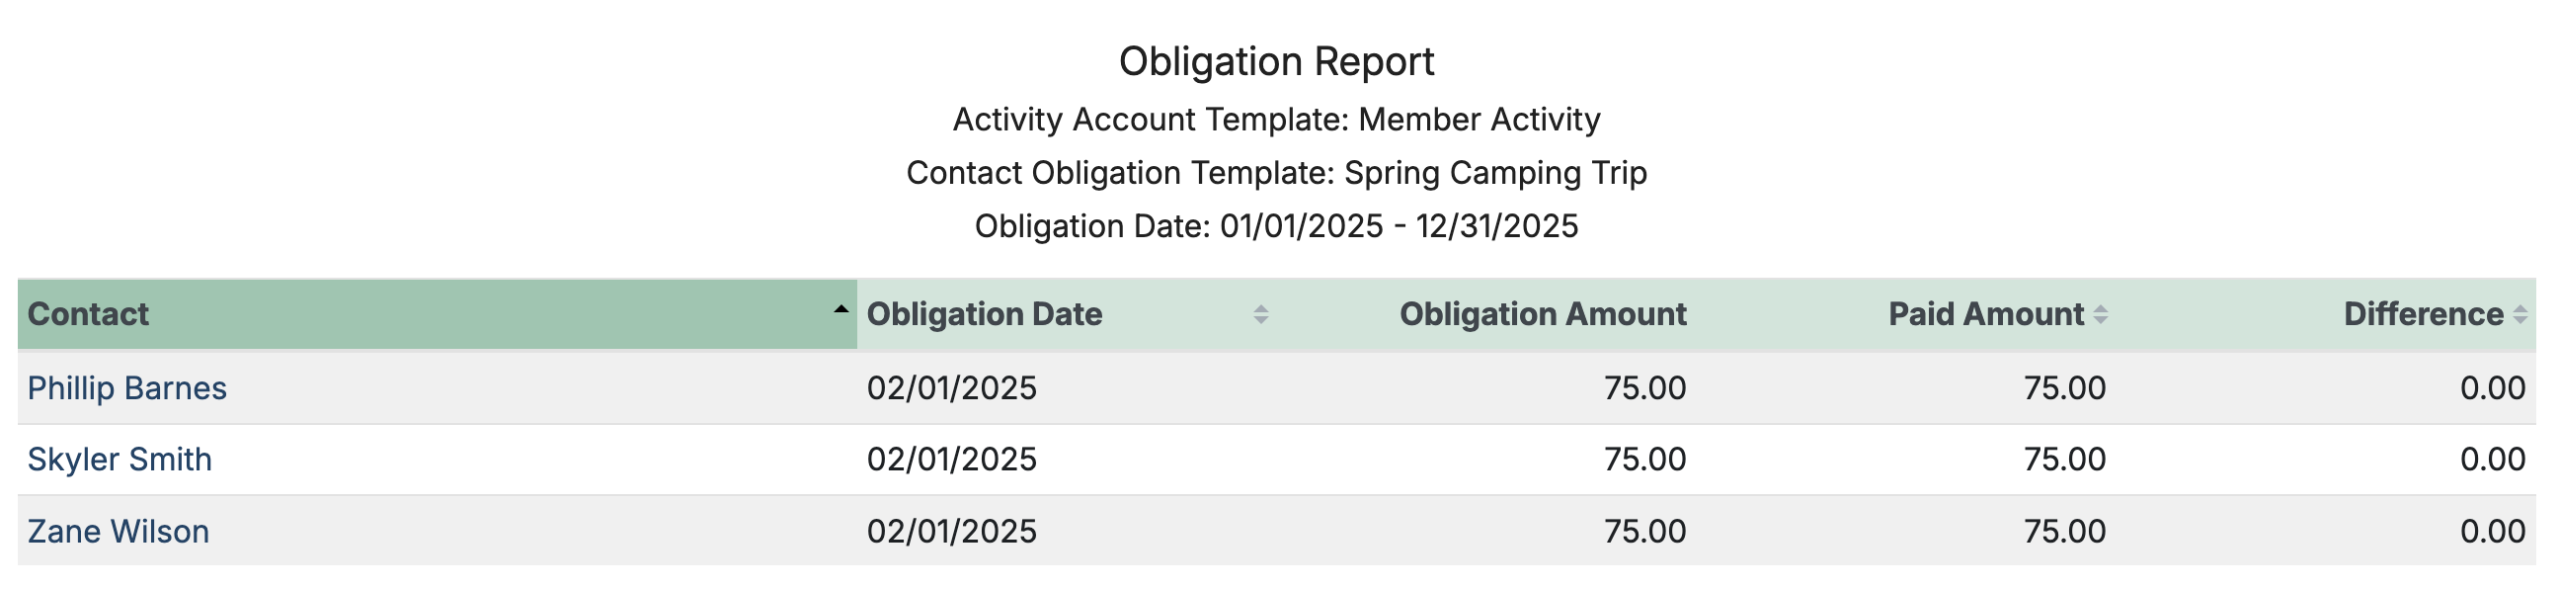Click the sort arrows beside Paid Amount
The width and height of the screenshot is (2560, 589).
pos(2100,314)
